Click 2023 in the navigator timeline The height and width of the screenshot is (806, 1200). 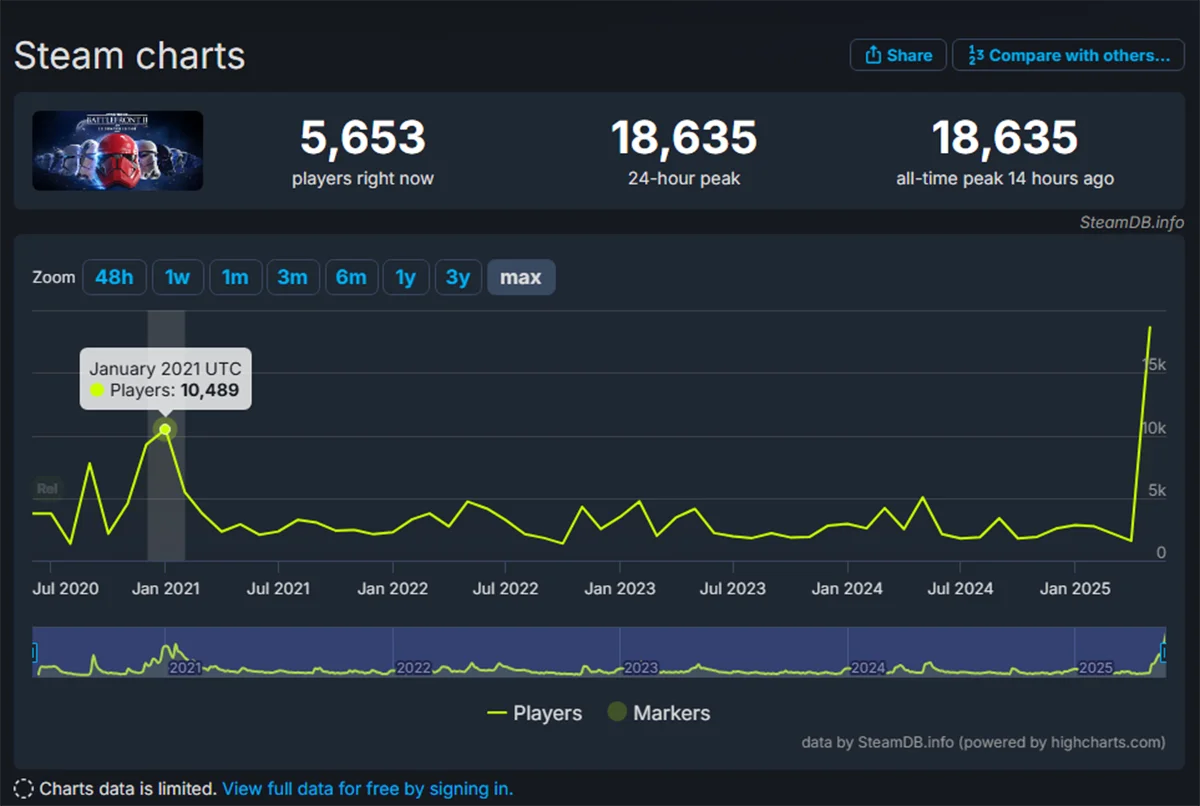[x=640, y=668]
